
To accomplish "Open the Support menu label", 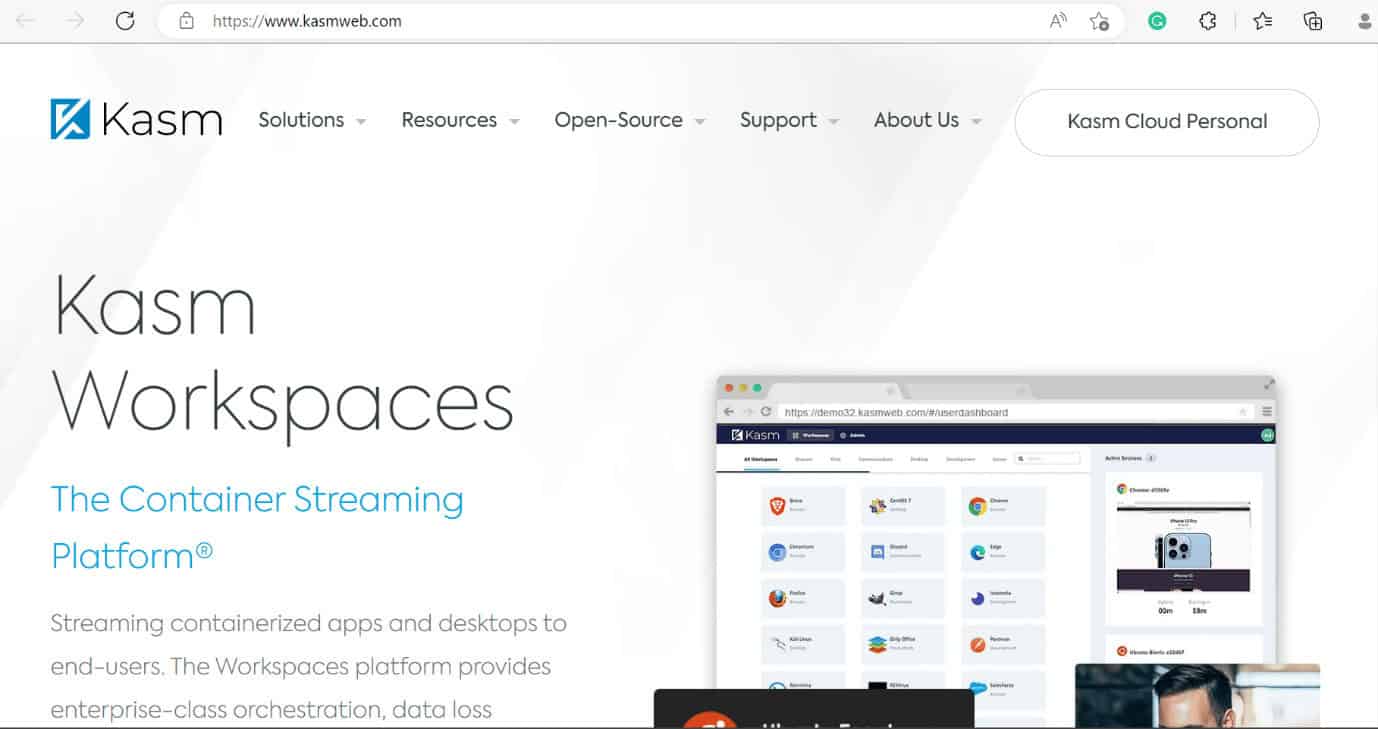I will pos(778,120).
